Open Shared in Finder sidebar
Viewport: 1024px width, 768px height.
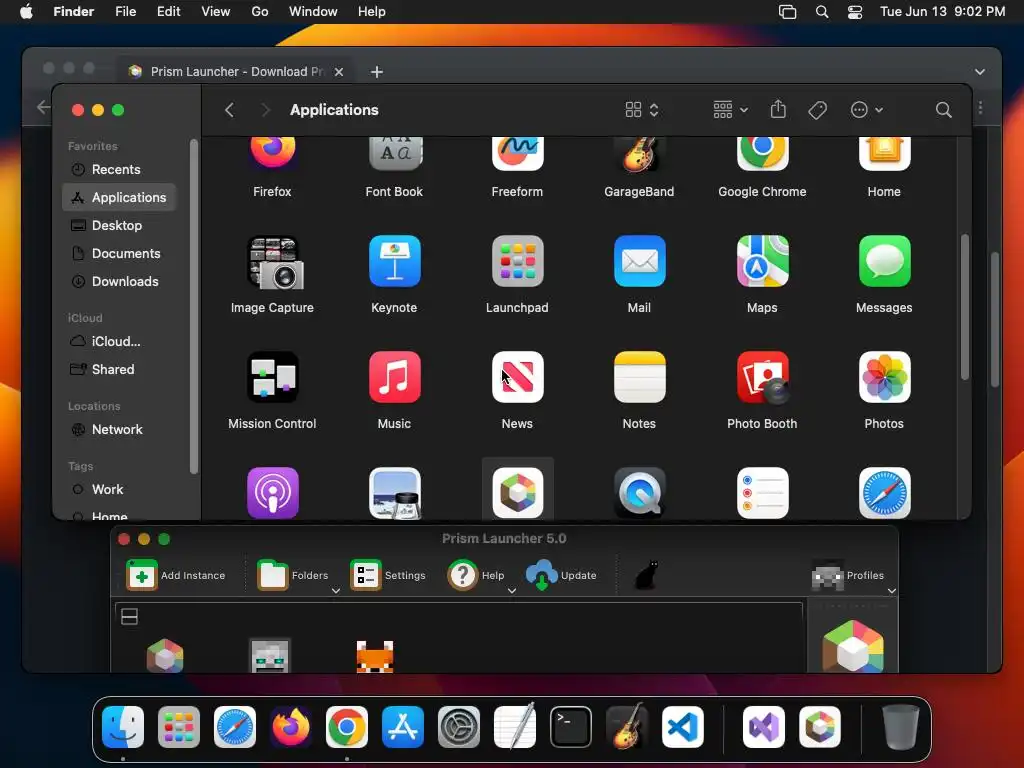pyautogui.click(x=119, y=370)
